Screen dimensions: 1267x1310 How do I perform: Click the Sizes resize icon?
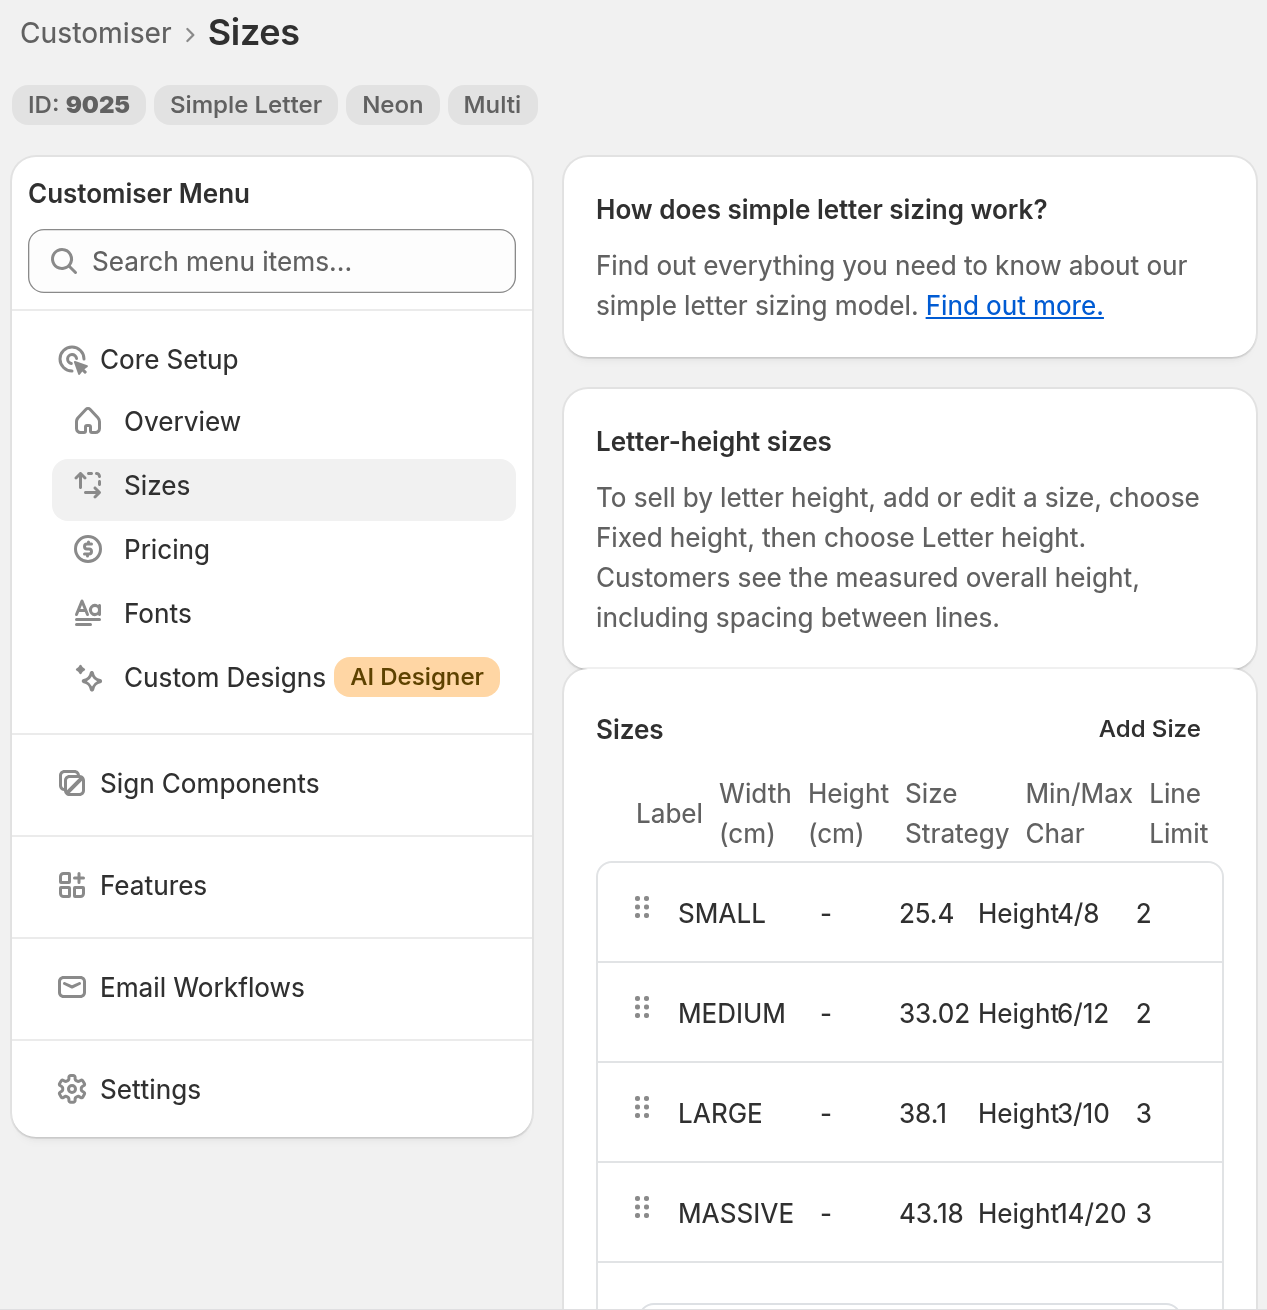pyautogui.click(x=88, y=485)
